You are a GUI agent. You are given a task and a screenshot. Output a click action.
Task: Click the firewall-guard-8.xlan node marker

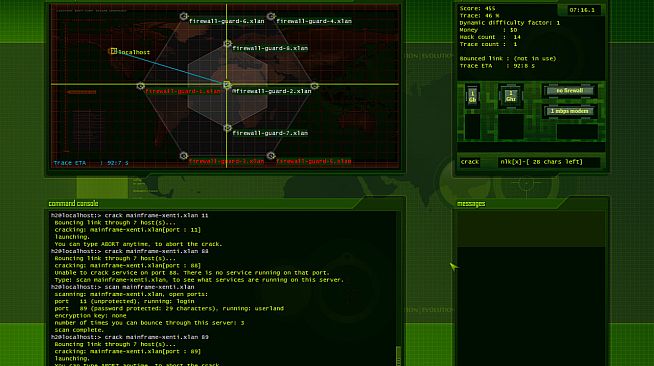coord(227,44)
